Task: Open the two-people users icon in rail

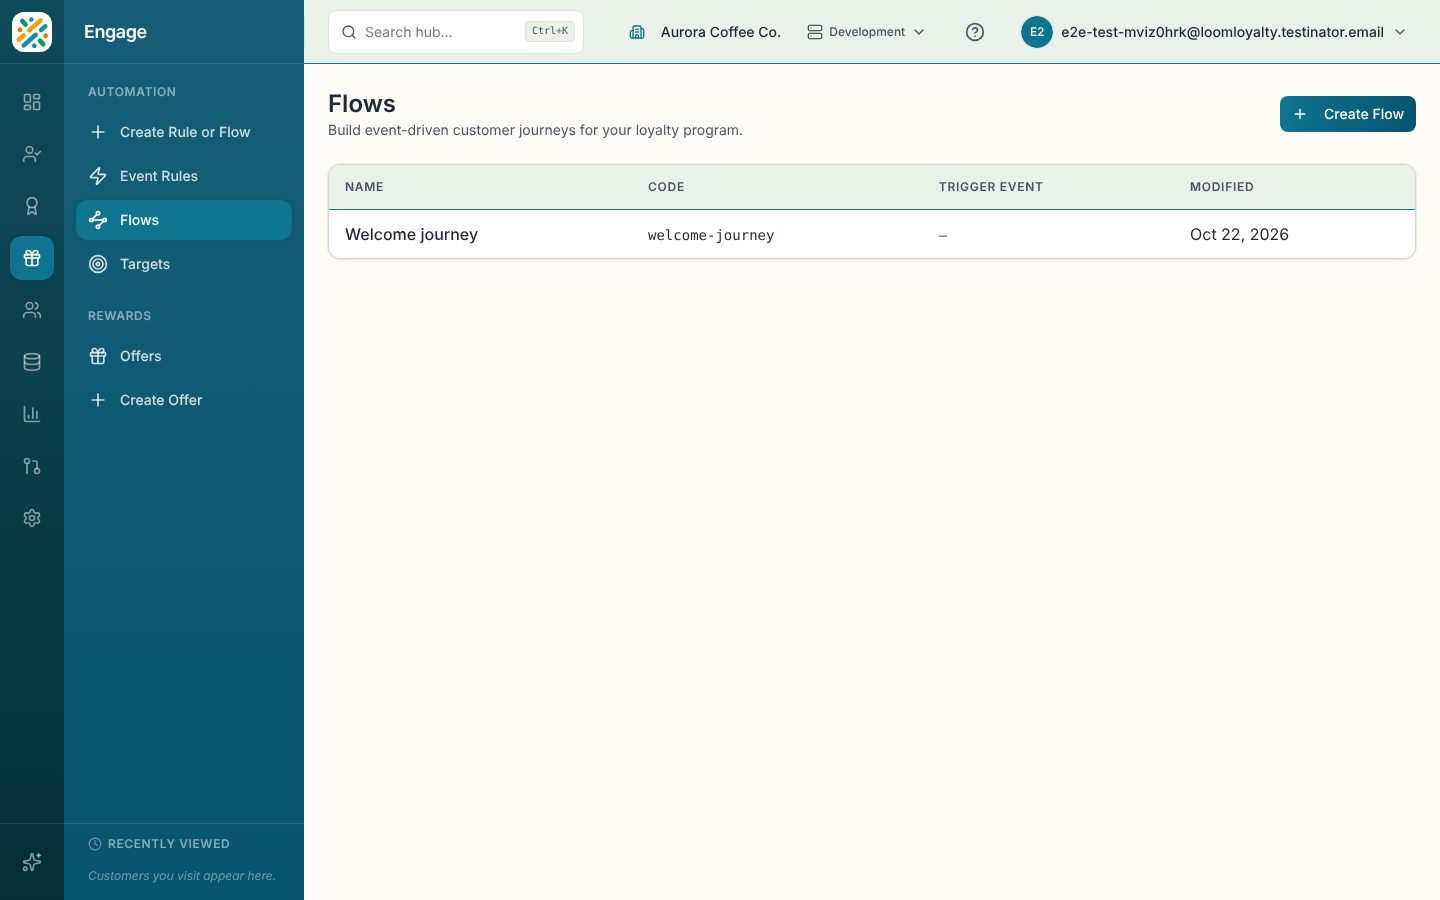Action: coord(32,310)
